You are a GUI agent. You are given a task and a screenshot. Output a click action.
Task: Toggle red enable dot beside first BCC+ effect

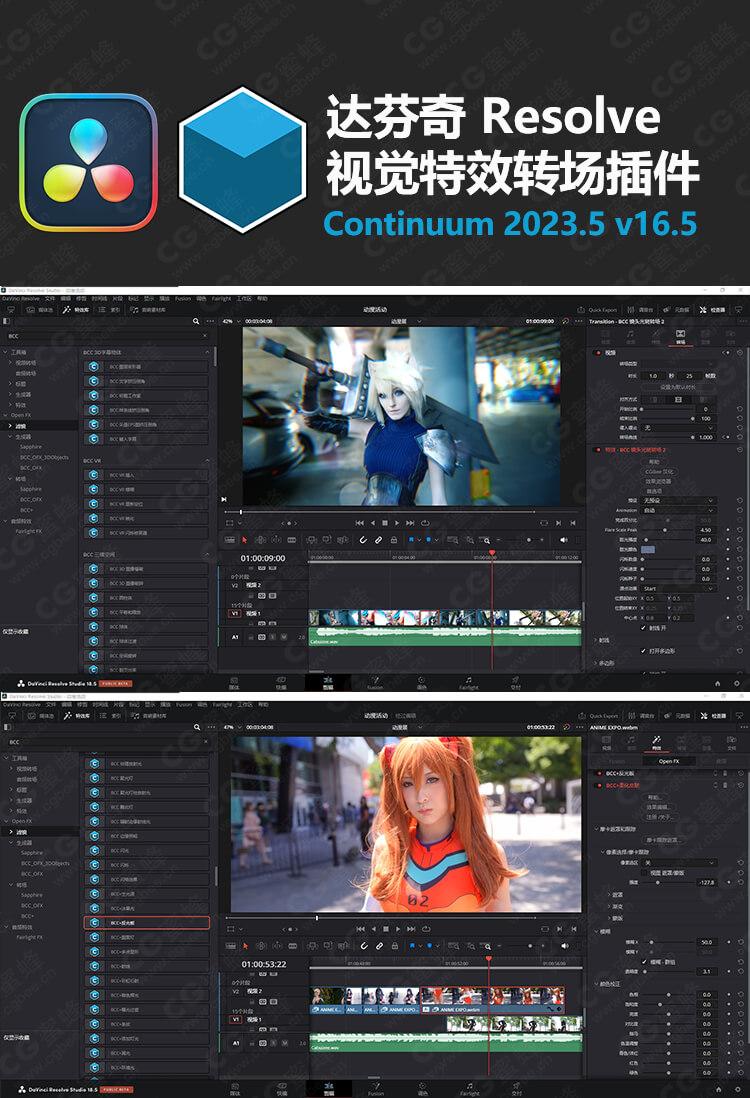599,773
